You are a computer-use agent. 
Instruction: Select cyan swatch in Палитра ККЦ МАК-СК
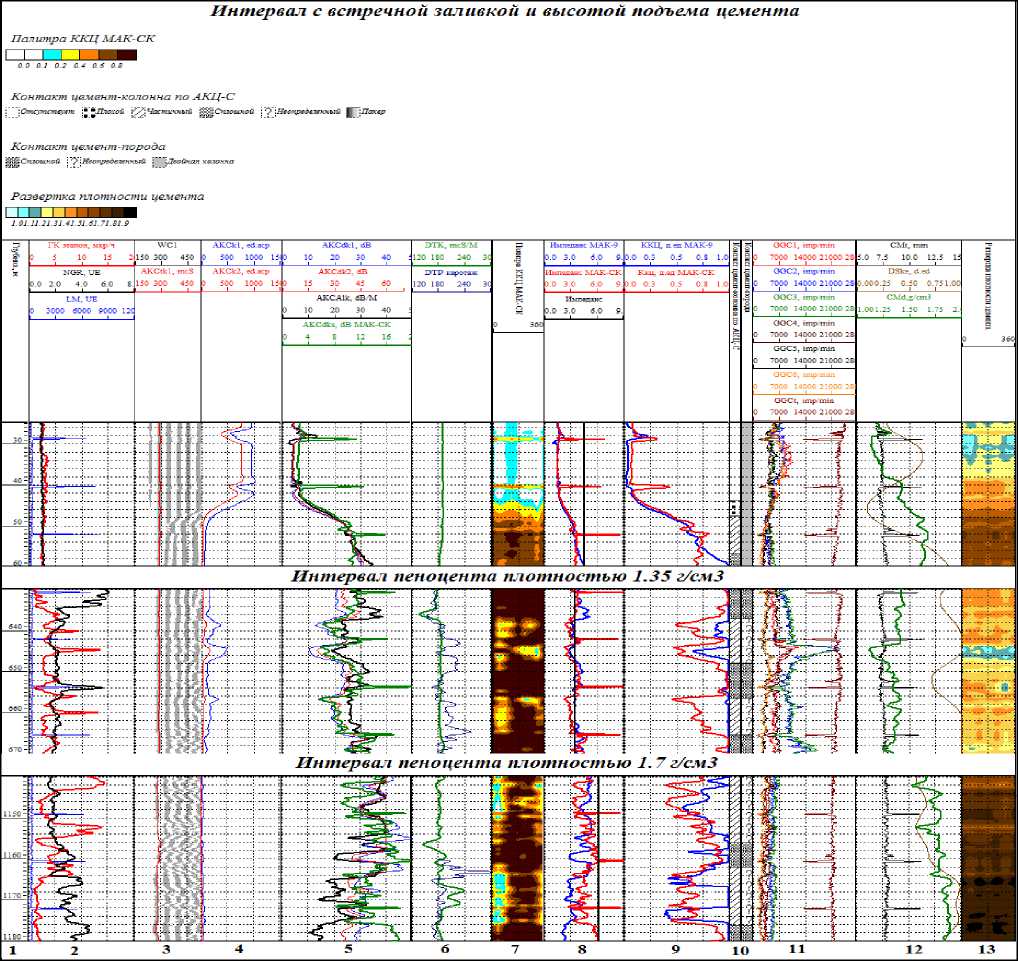[x=53, y=55]
